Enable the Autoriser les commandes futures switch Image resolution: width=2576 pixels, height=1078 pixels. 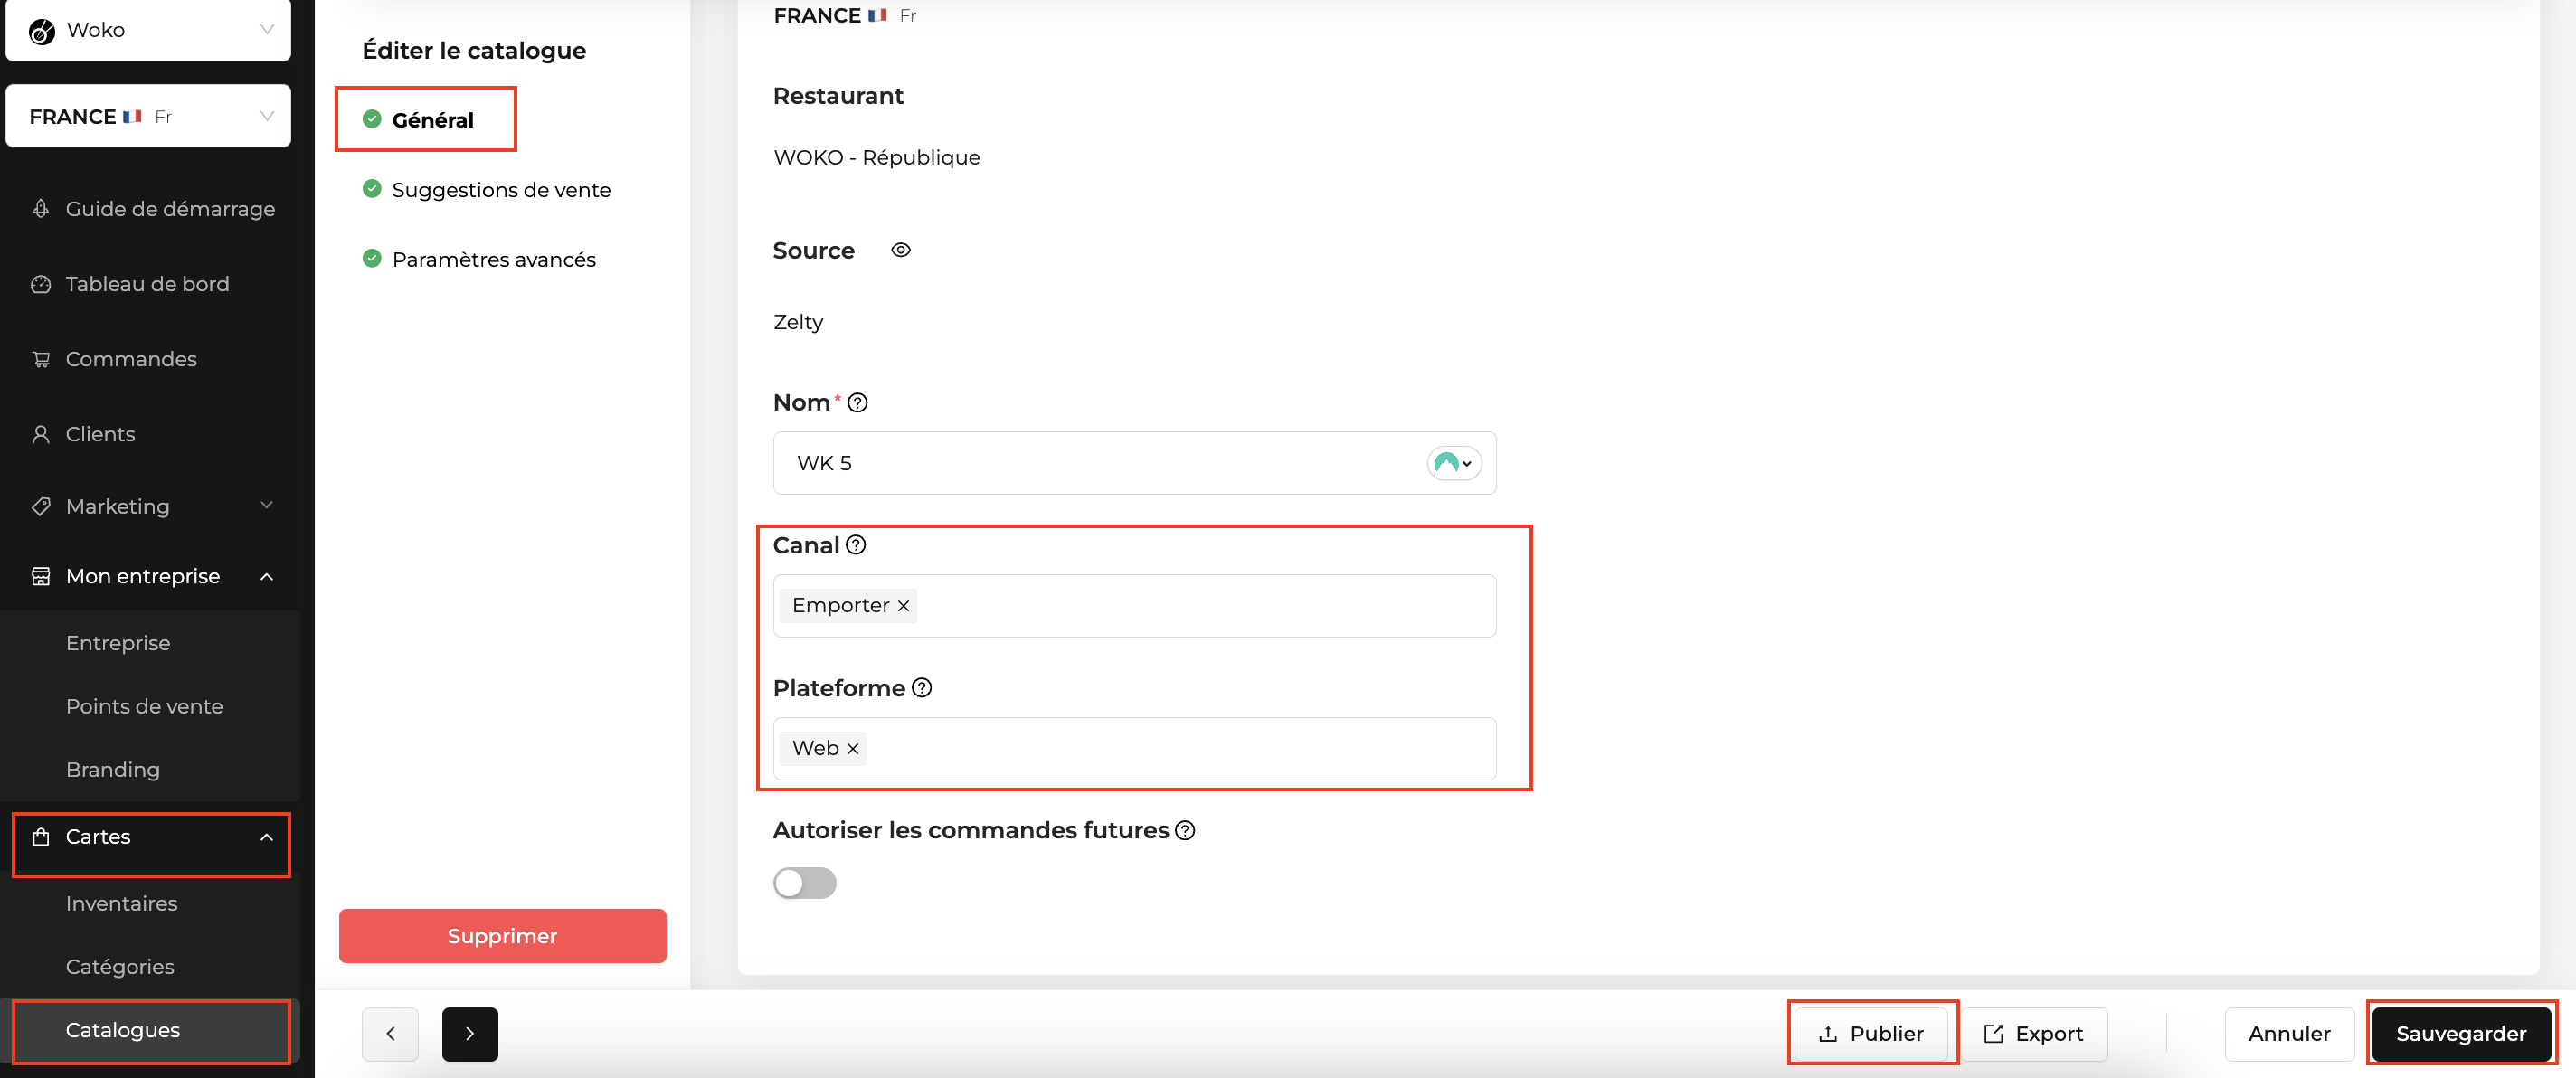point(805,883)
